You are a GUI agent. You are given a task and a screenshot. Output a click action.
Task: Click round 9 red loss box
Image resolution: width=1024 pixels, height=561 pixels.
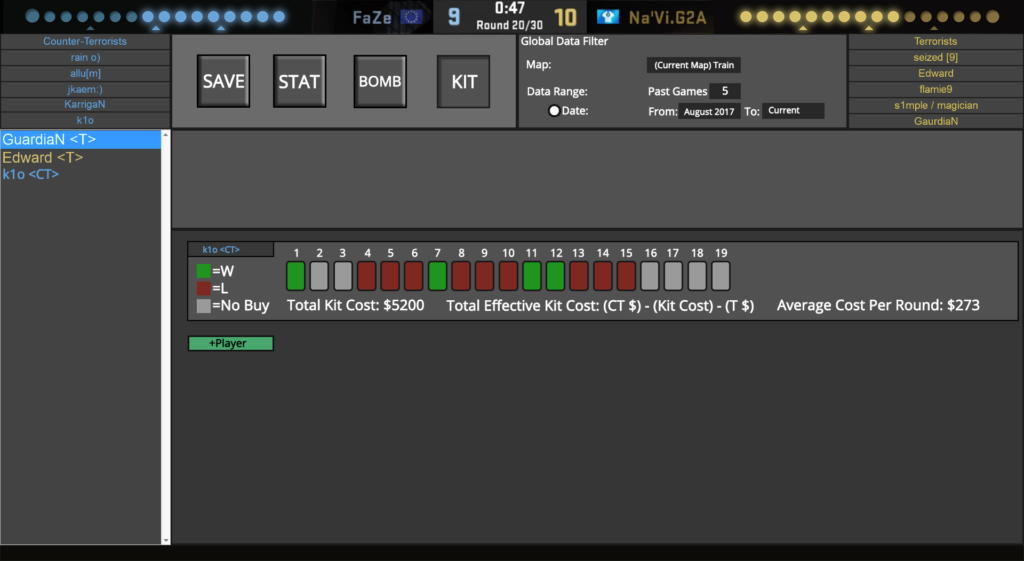[485, 276]
